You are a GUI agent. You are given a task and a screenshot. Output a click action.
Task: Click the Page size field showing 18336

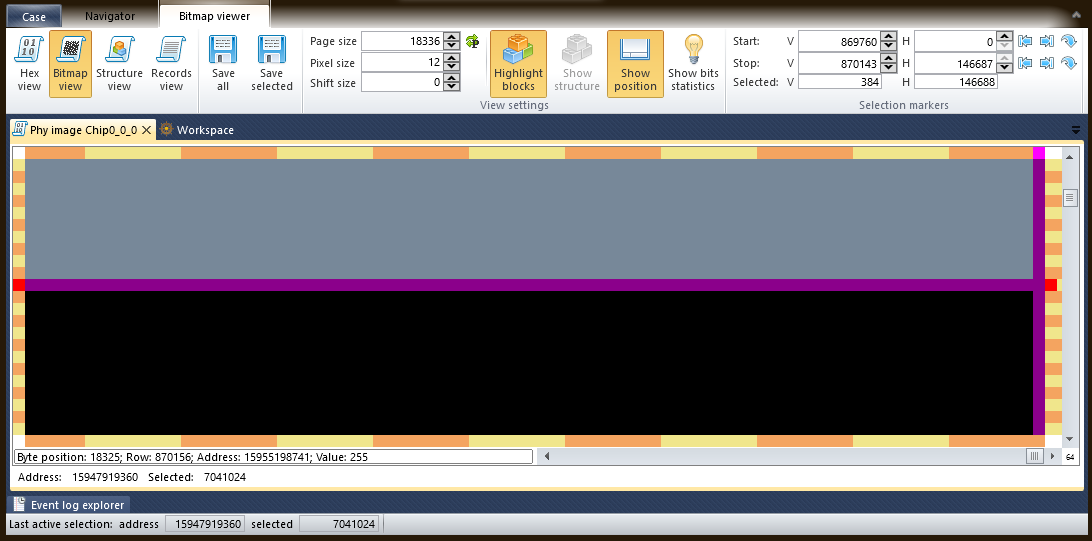coord(403,42)
